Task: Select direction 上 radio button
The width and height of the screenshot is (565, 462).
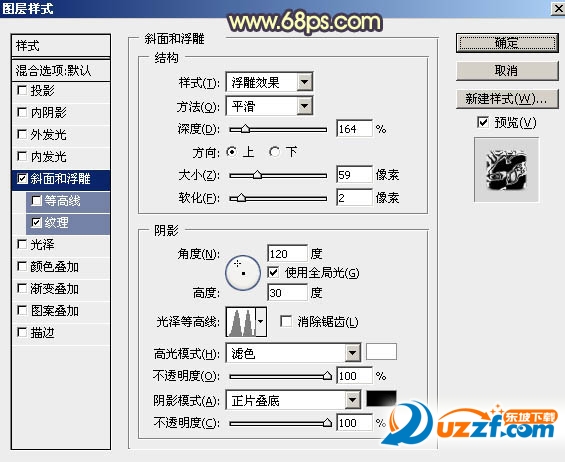Action: pos(232,152)
